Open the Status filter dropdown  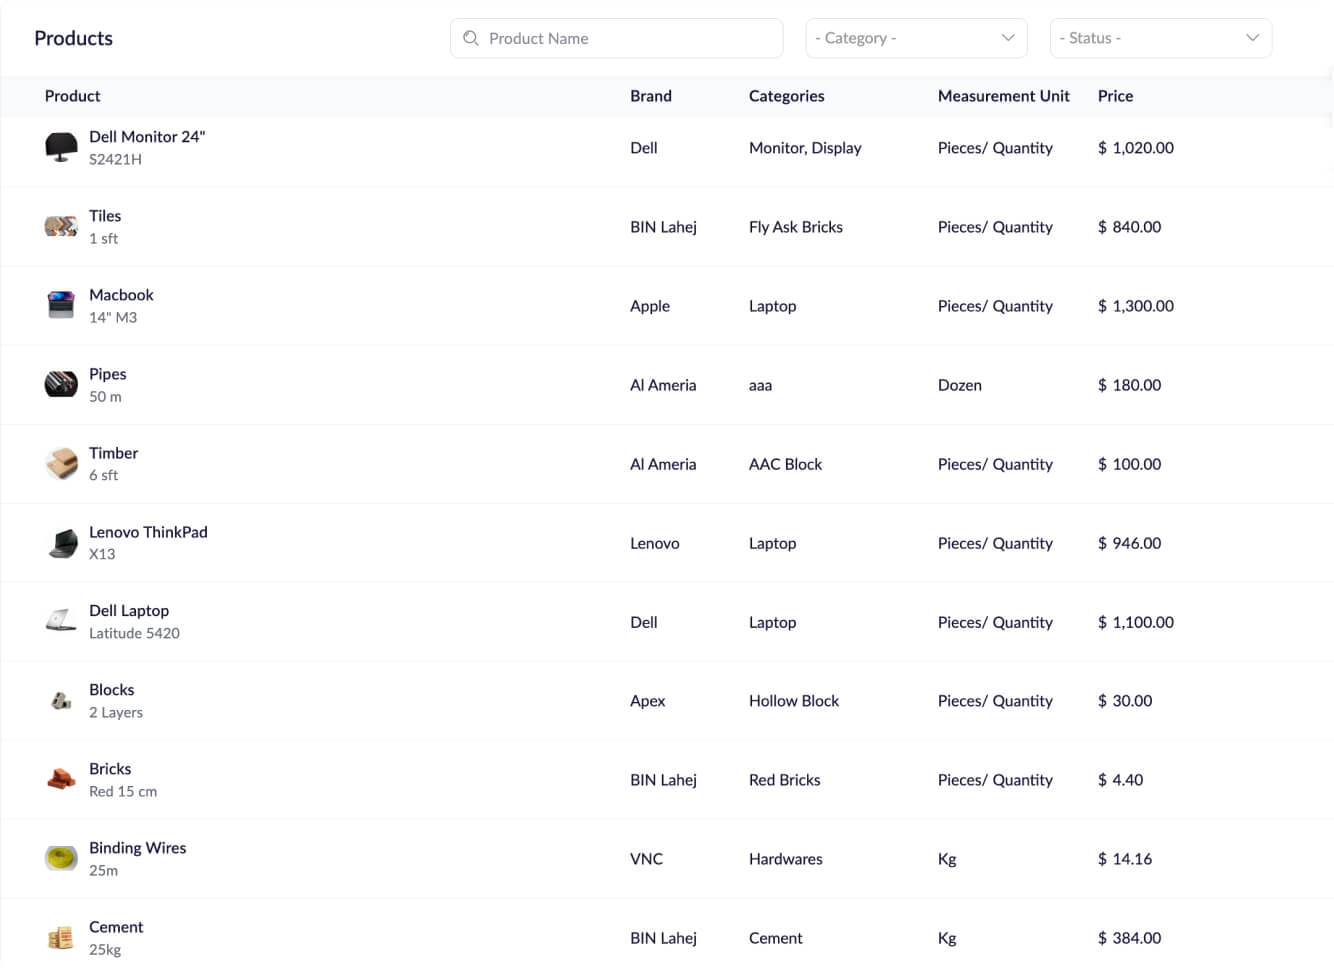click(1160, 38)
